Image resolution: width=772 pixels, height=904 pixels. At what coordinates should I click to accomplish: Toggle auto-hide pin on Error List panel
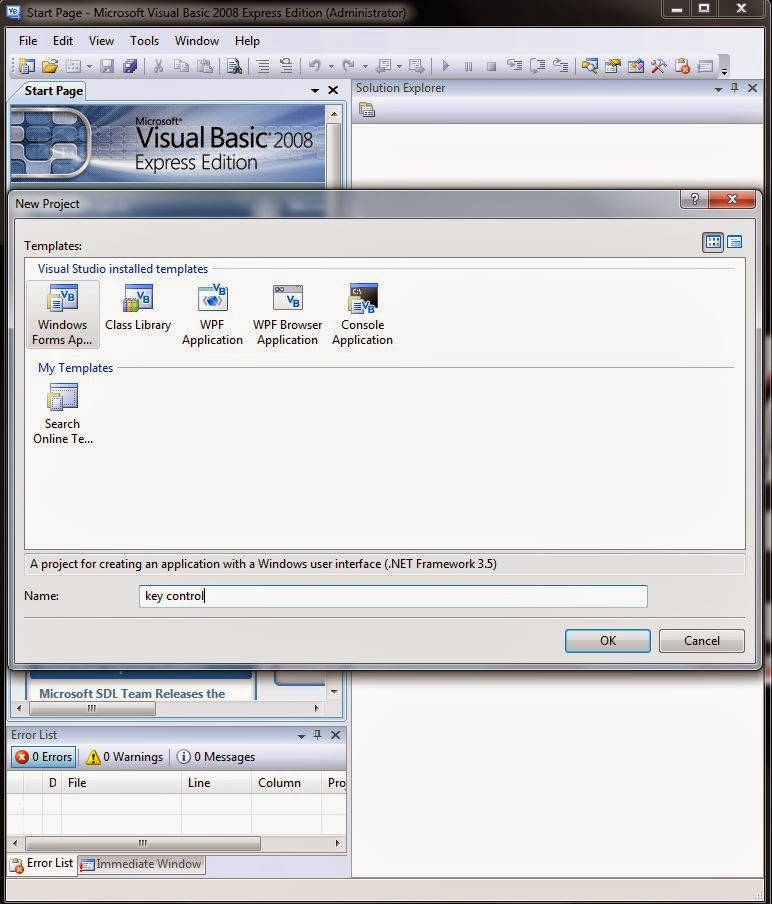[317, 735]
